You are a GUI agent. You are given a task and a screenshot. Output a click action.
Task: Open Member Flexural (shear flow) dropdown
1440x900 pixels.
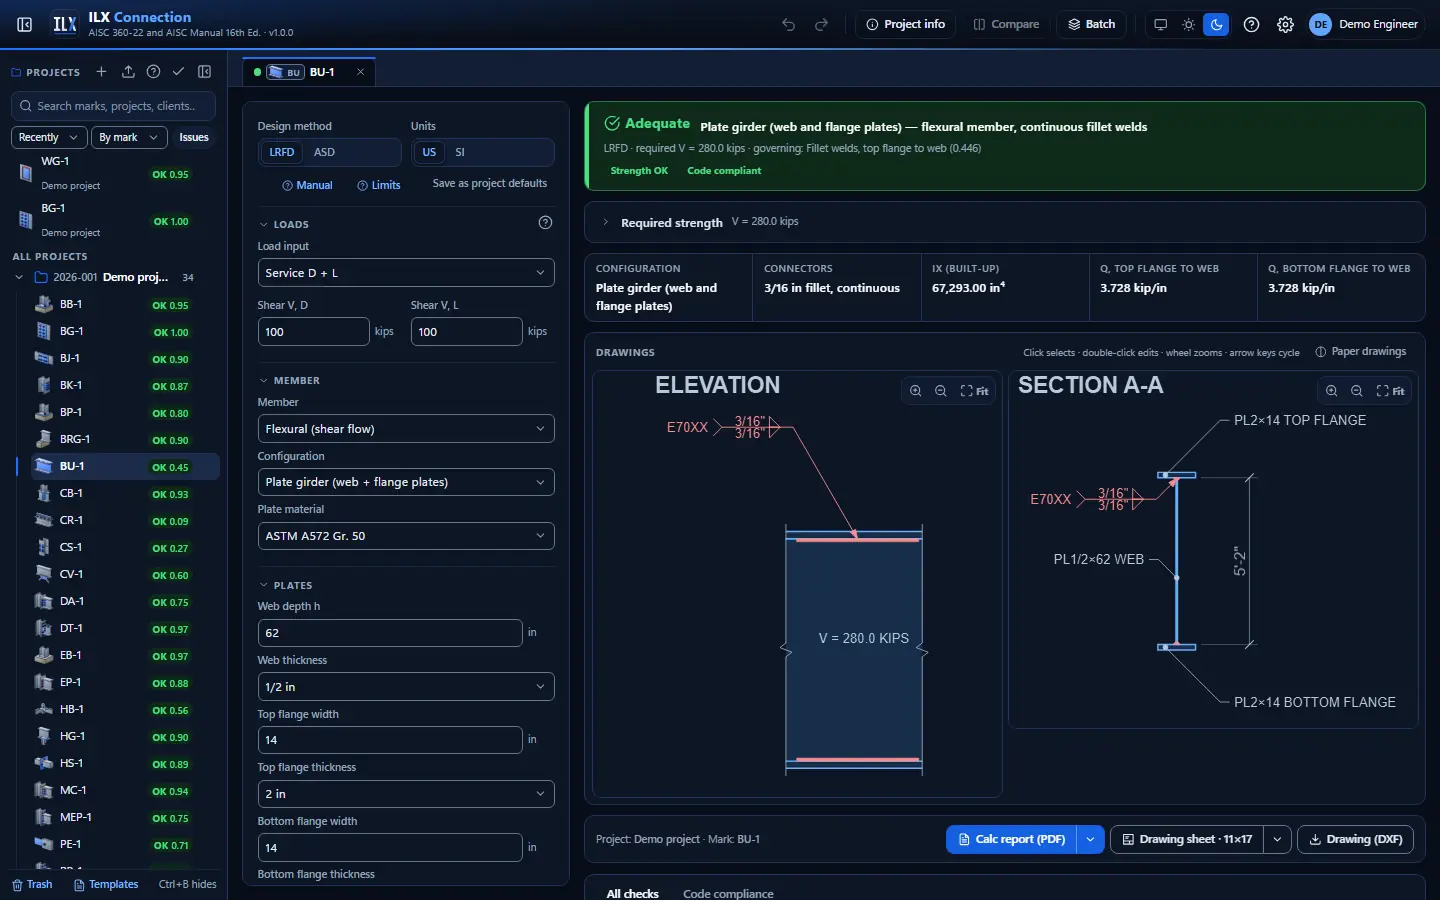coord(406,429)
